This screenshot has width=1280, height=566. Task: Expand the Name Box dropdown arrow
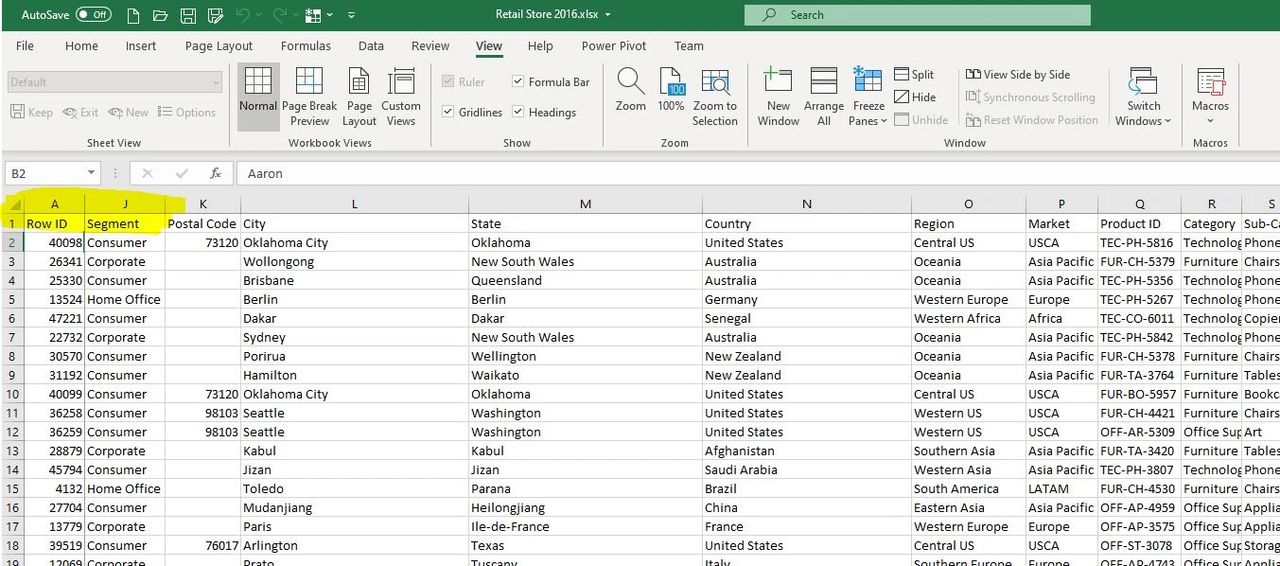[91, 173]
